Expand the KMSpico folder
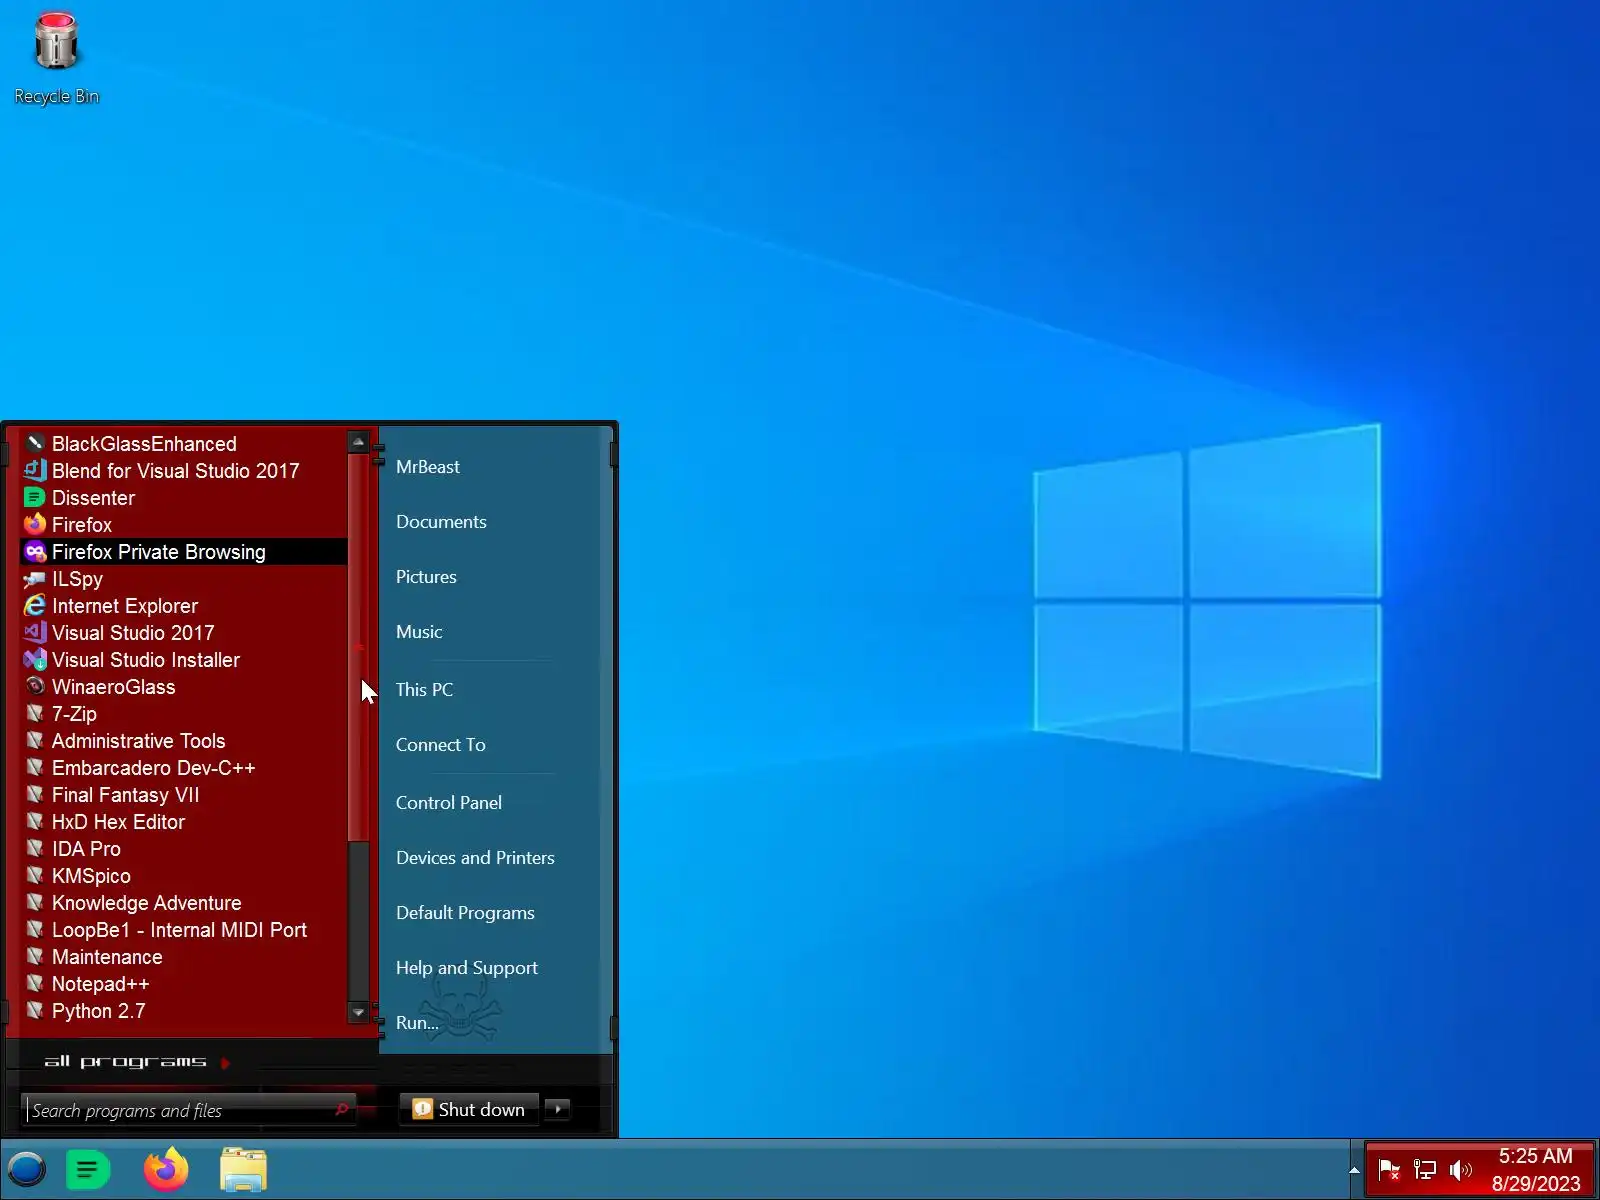Image resolution: width=1600 pixels, height=1200 pixels. click(185, 875)
